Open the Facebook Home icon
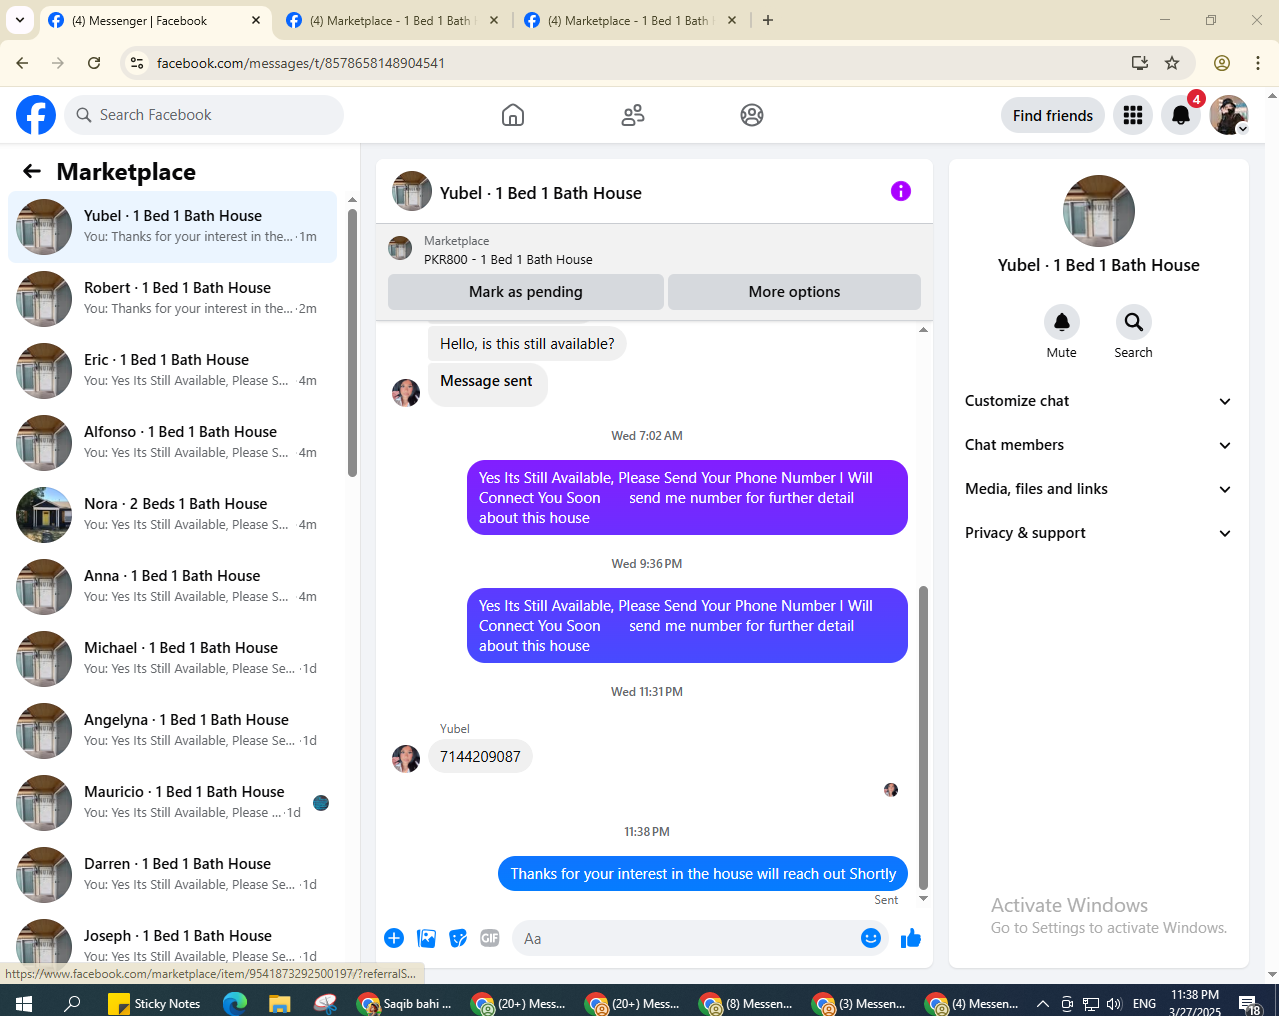1279x1016 pixels. point(513,115)
